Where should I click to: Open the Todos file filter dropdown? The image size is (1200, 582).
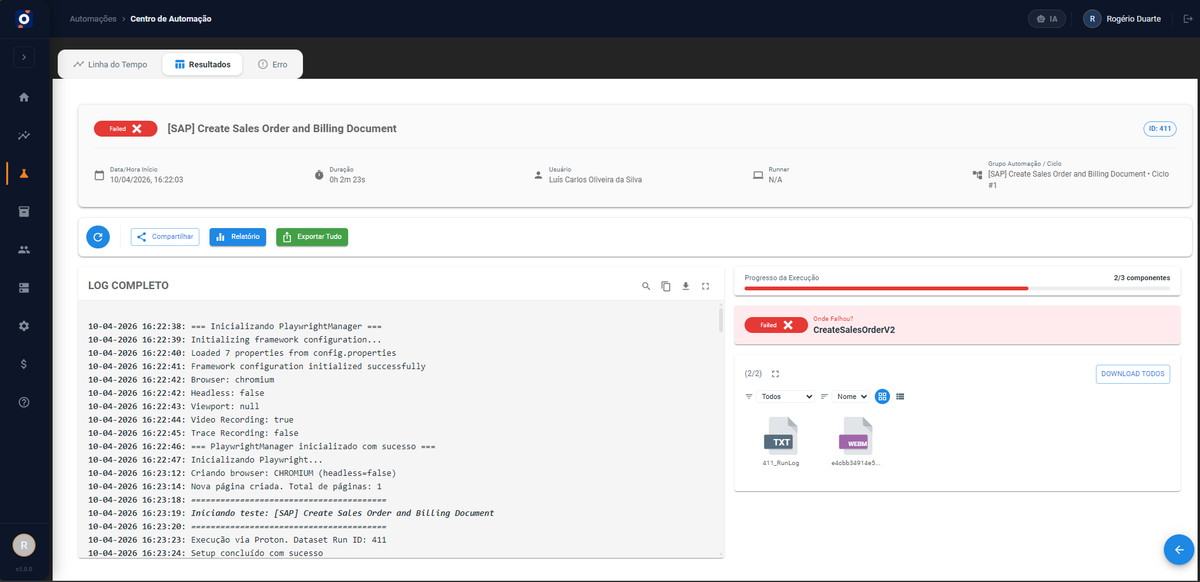coord(787,396)
